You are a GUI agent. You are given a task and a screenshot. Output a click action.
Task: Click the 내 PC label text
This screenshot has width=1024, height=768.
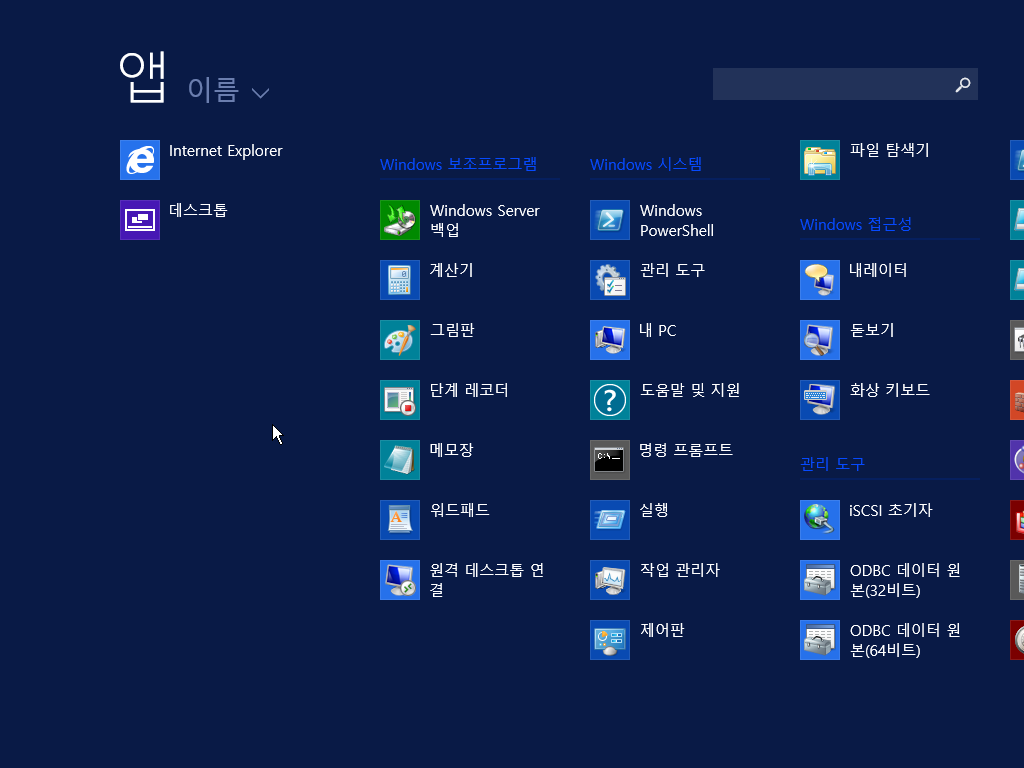pyautogui.click(x=658, y=330)
